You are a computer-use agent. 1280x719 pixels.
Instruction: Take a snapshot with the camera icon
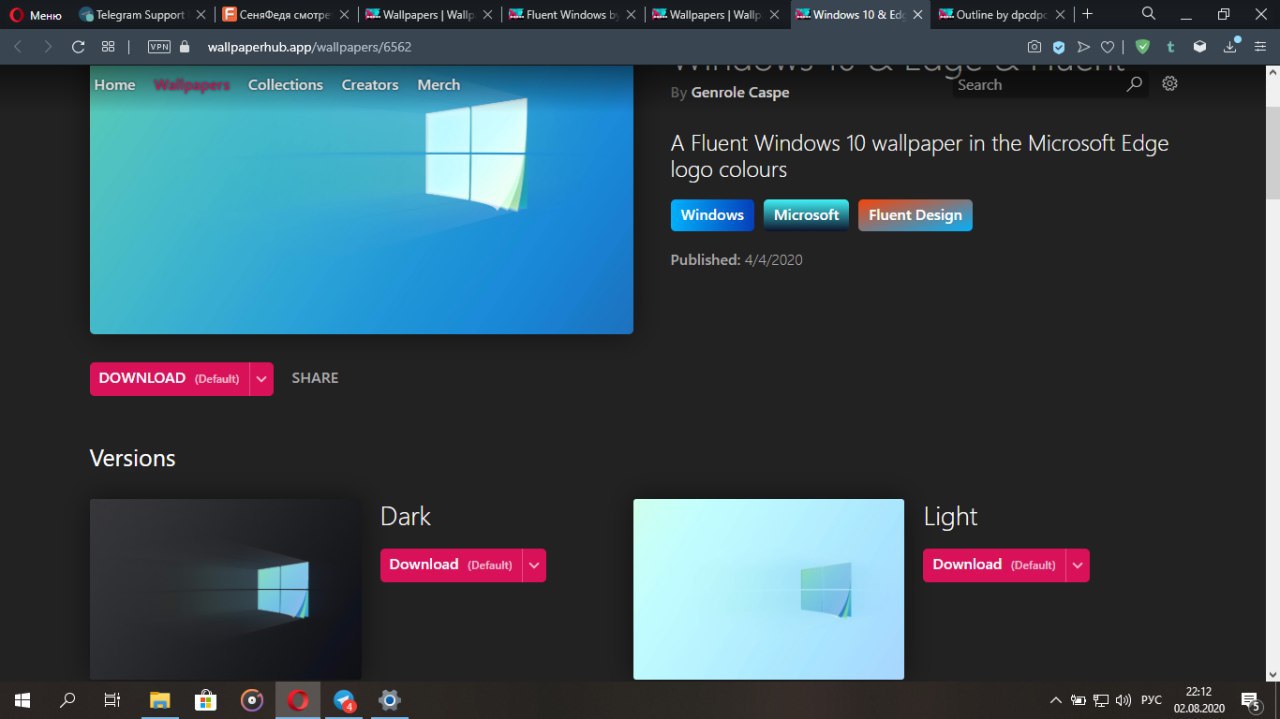coord(1034,47)
